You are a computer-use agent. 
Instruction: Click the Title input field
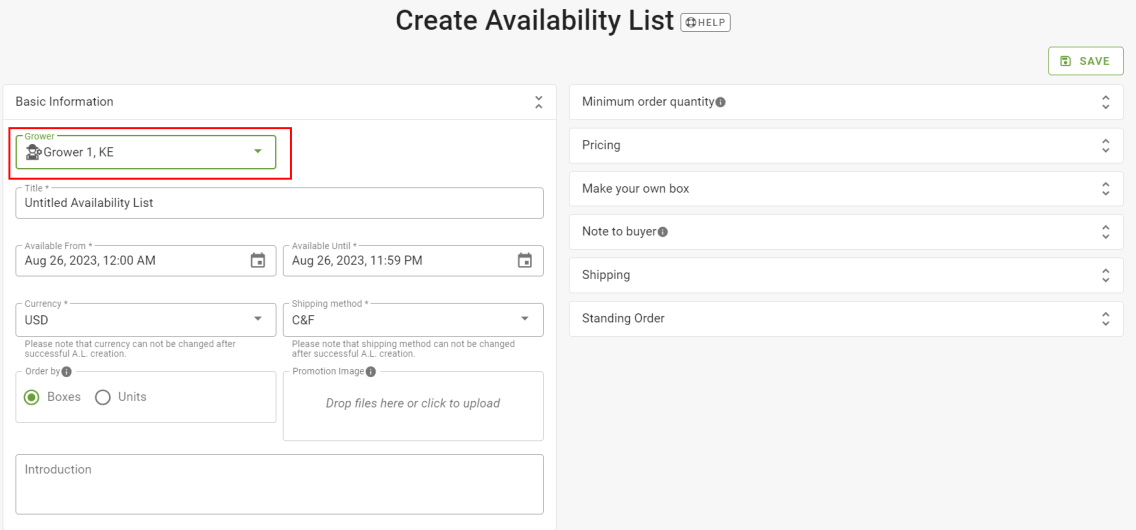tap(279, 203)
